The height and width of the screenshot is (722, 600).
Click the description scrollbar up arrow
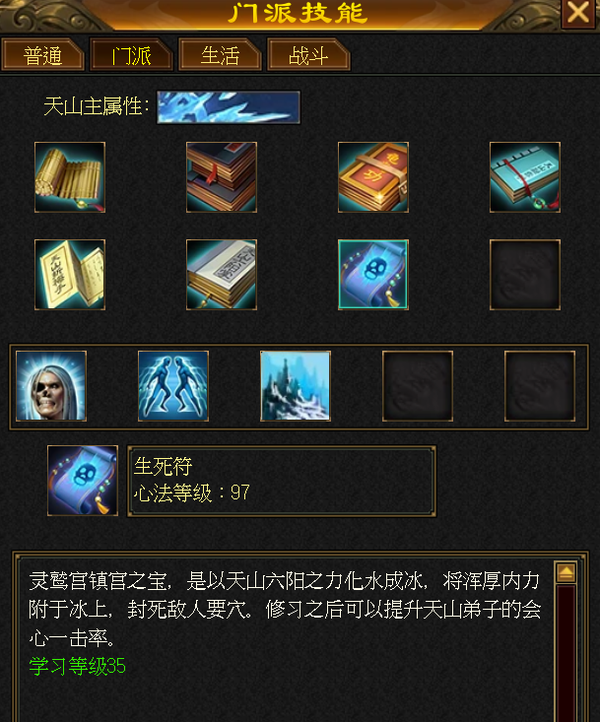566,573
